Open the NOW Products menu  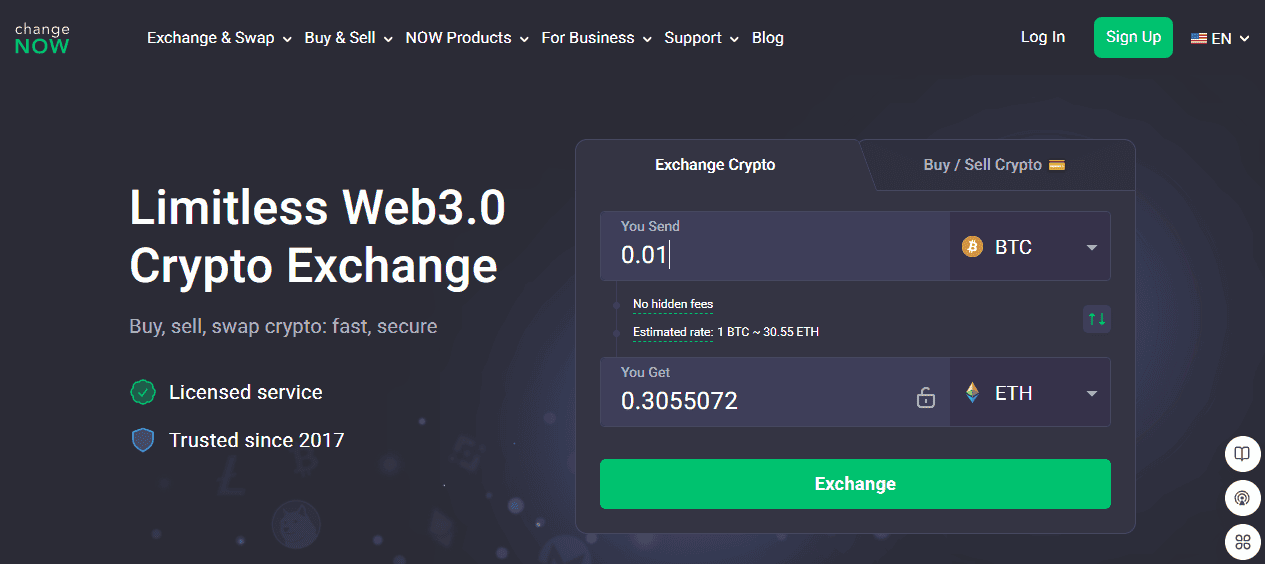click(x=466, y=38)
